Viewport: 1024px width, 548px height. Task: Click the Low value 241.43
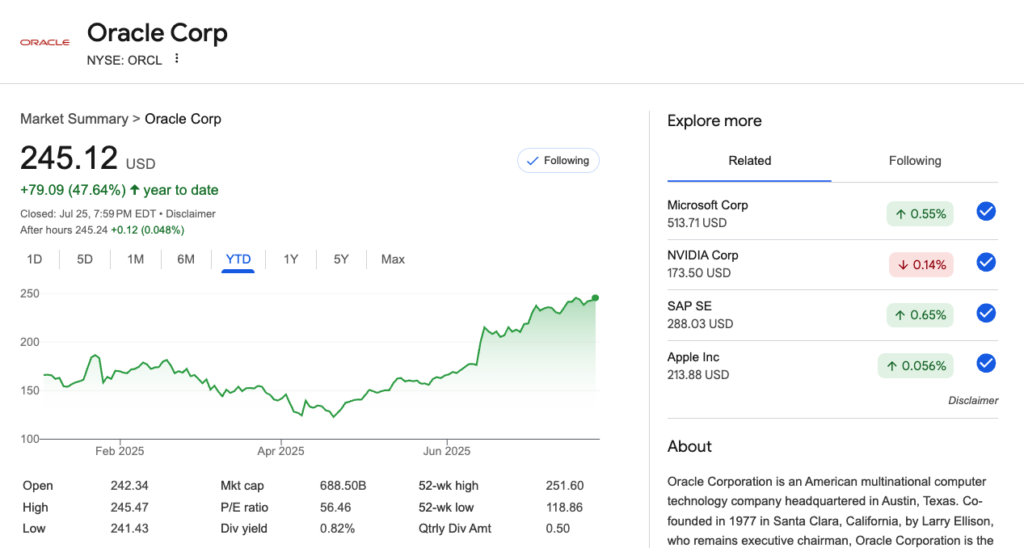(129, 528)
